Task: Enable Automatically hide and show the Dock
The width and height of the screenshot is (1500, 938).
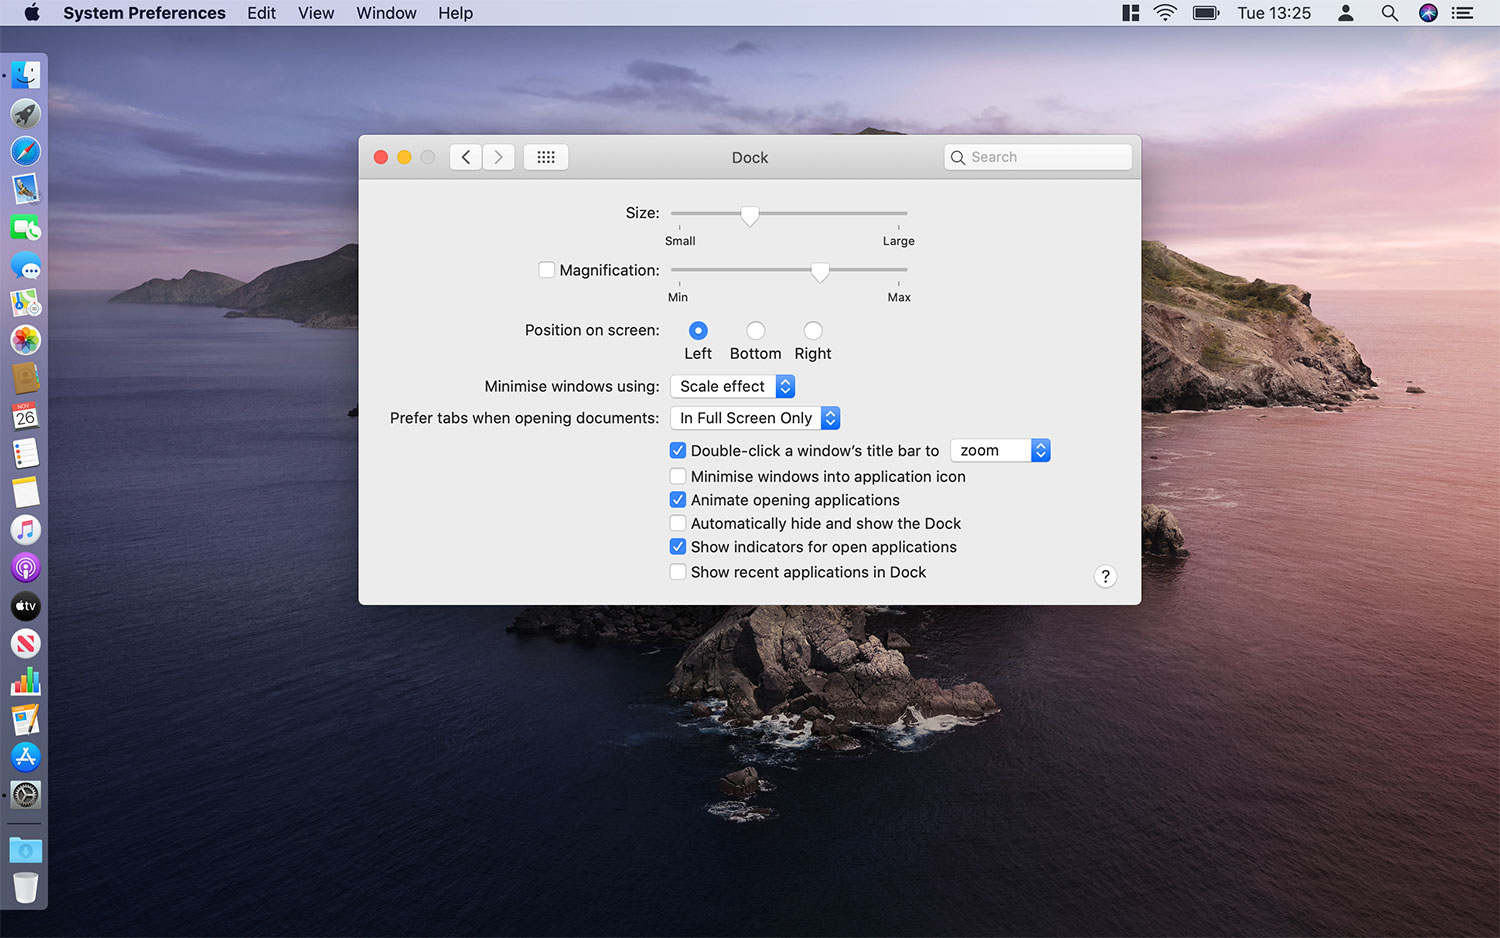Action: pos(678,523)
